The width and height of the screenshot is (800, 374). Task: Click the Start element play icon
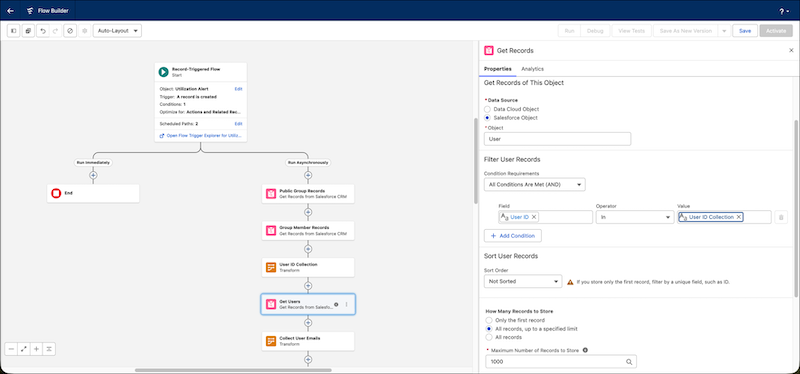pyautogui.click(x=164, y=72)
